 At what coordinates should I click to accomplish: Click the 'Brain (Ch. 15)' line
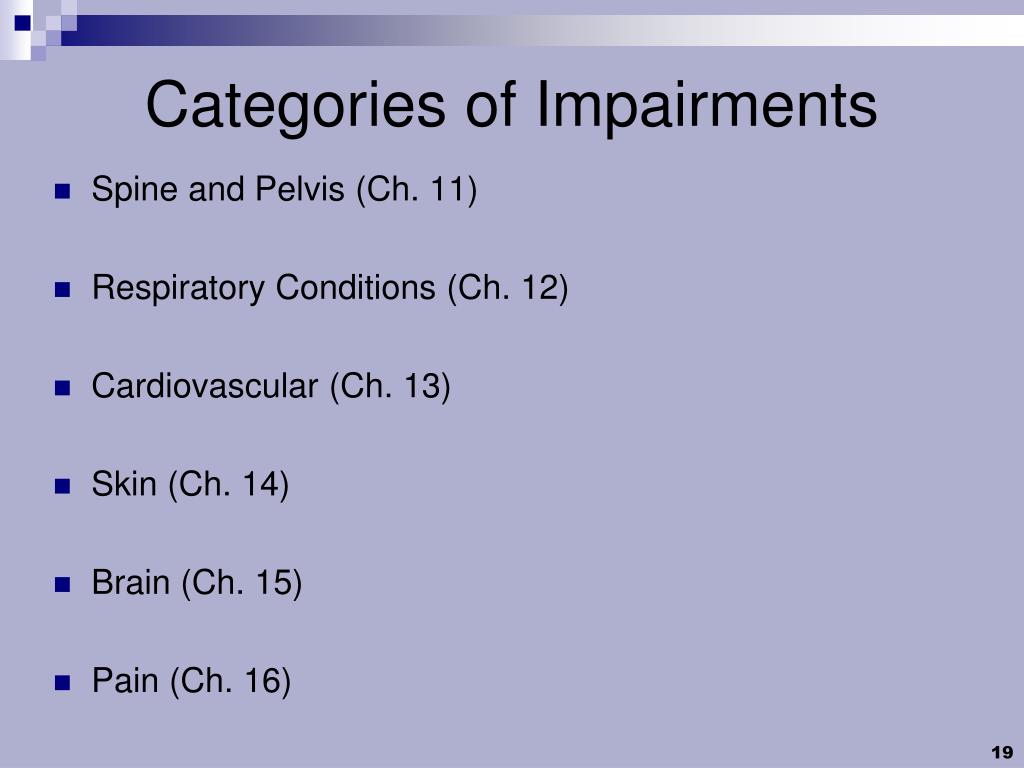click(x=197, y=583)
